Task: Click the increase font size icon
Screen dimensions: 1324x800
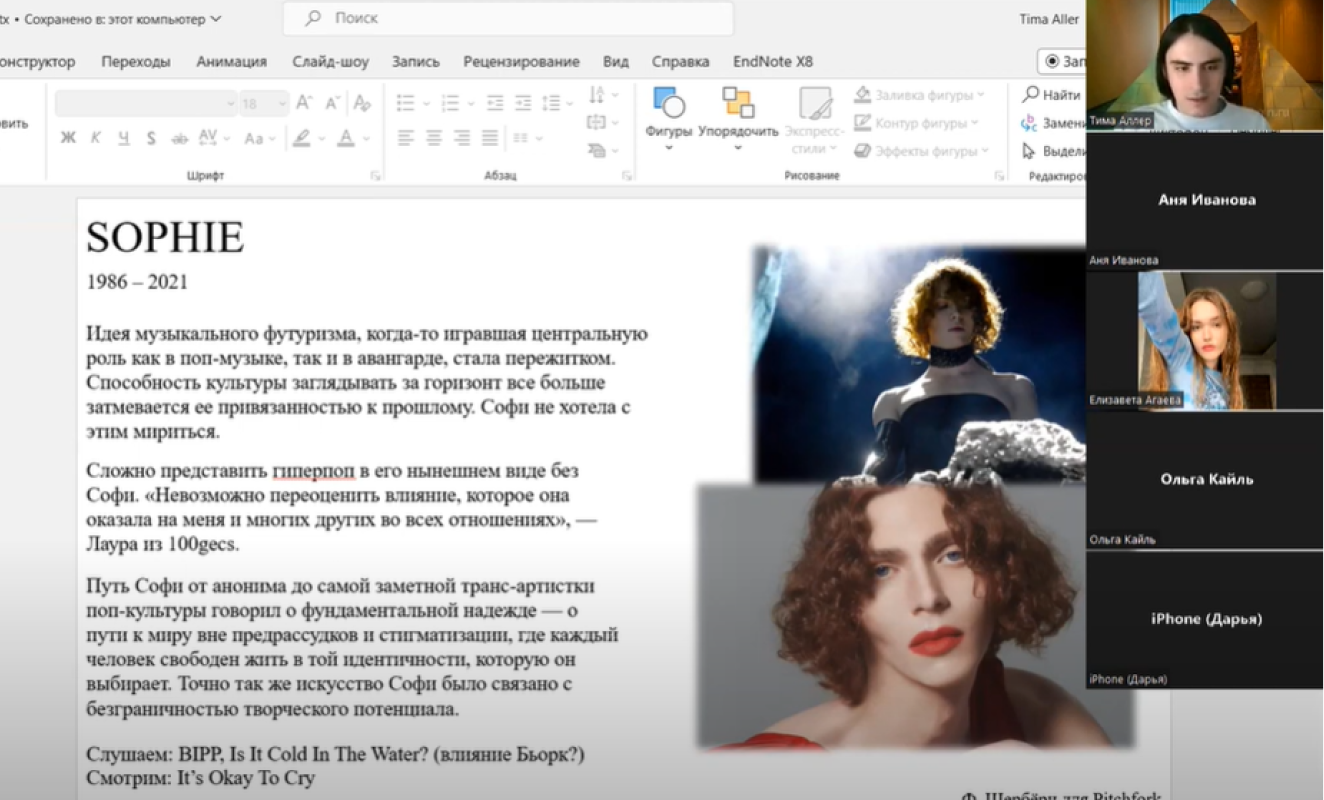Action: (x=304, y=103)
